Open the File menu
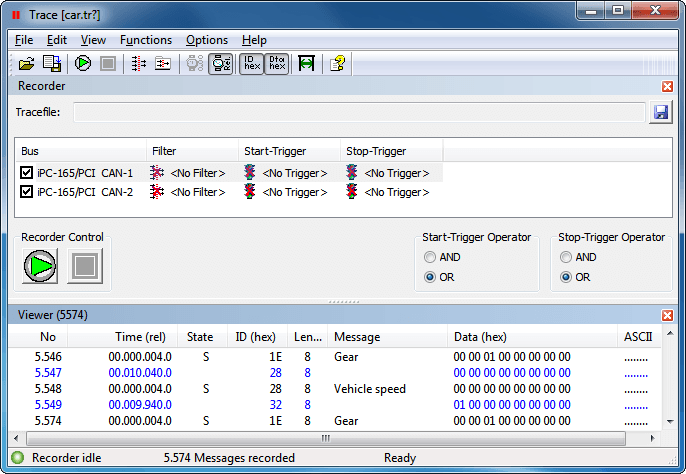The image size is (686, 474). point(24,40)
